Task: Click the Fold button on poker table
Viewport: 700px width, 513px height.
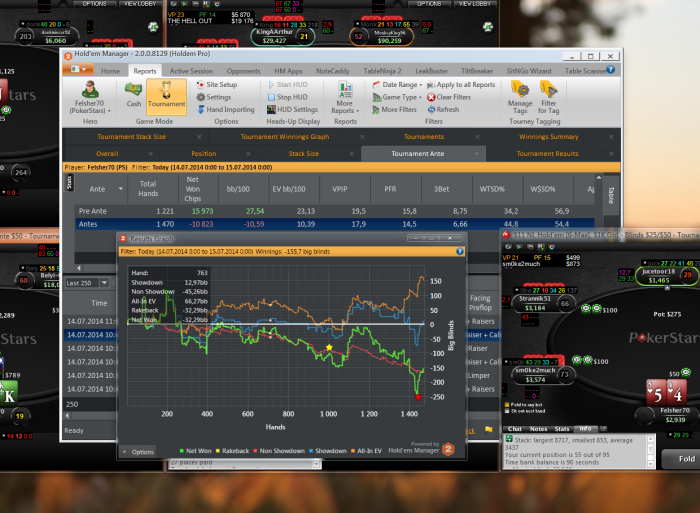Action: click(x=682, y=459)
